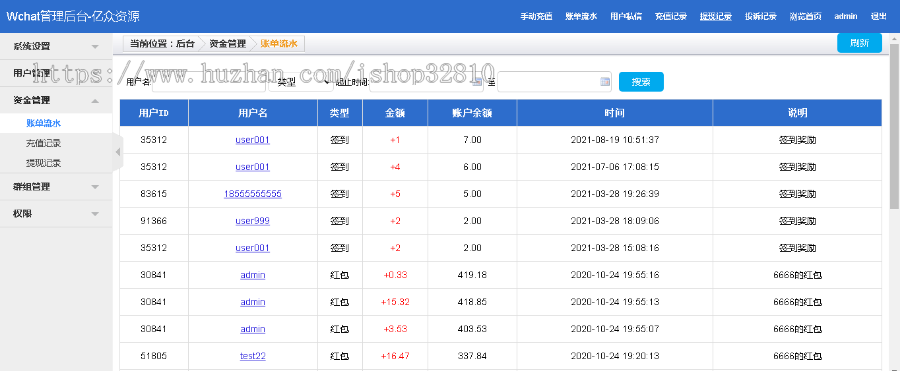
Task: Click the 用户ID column header
Action: 154,113
